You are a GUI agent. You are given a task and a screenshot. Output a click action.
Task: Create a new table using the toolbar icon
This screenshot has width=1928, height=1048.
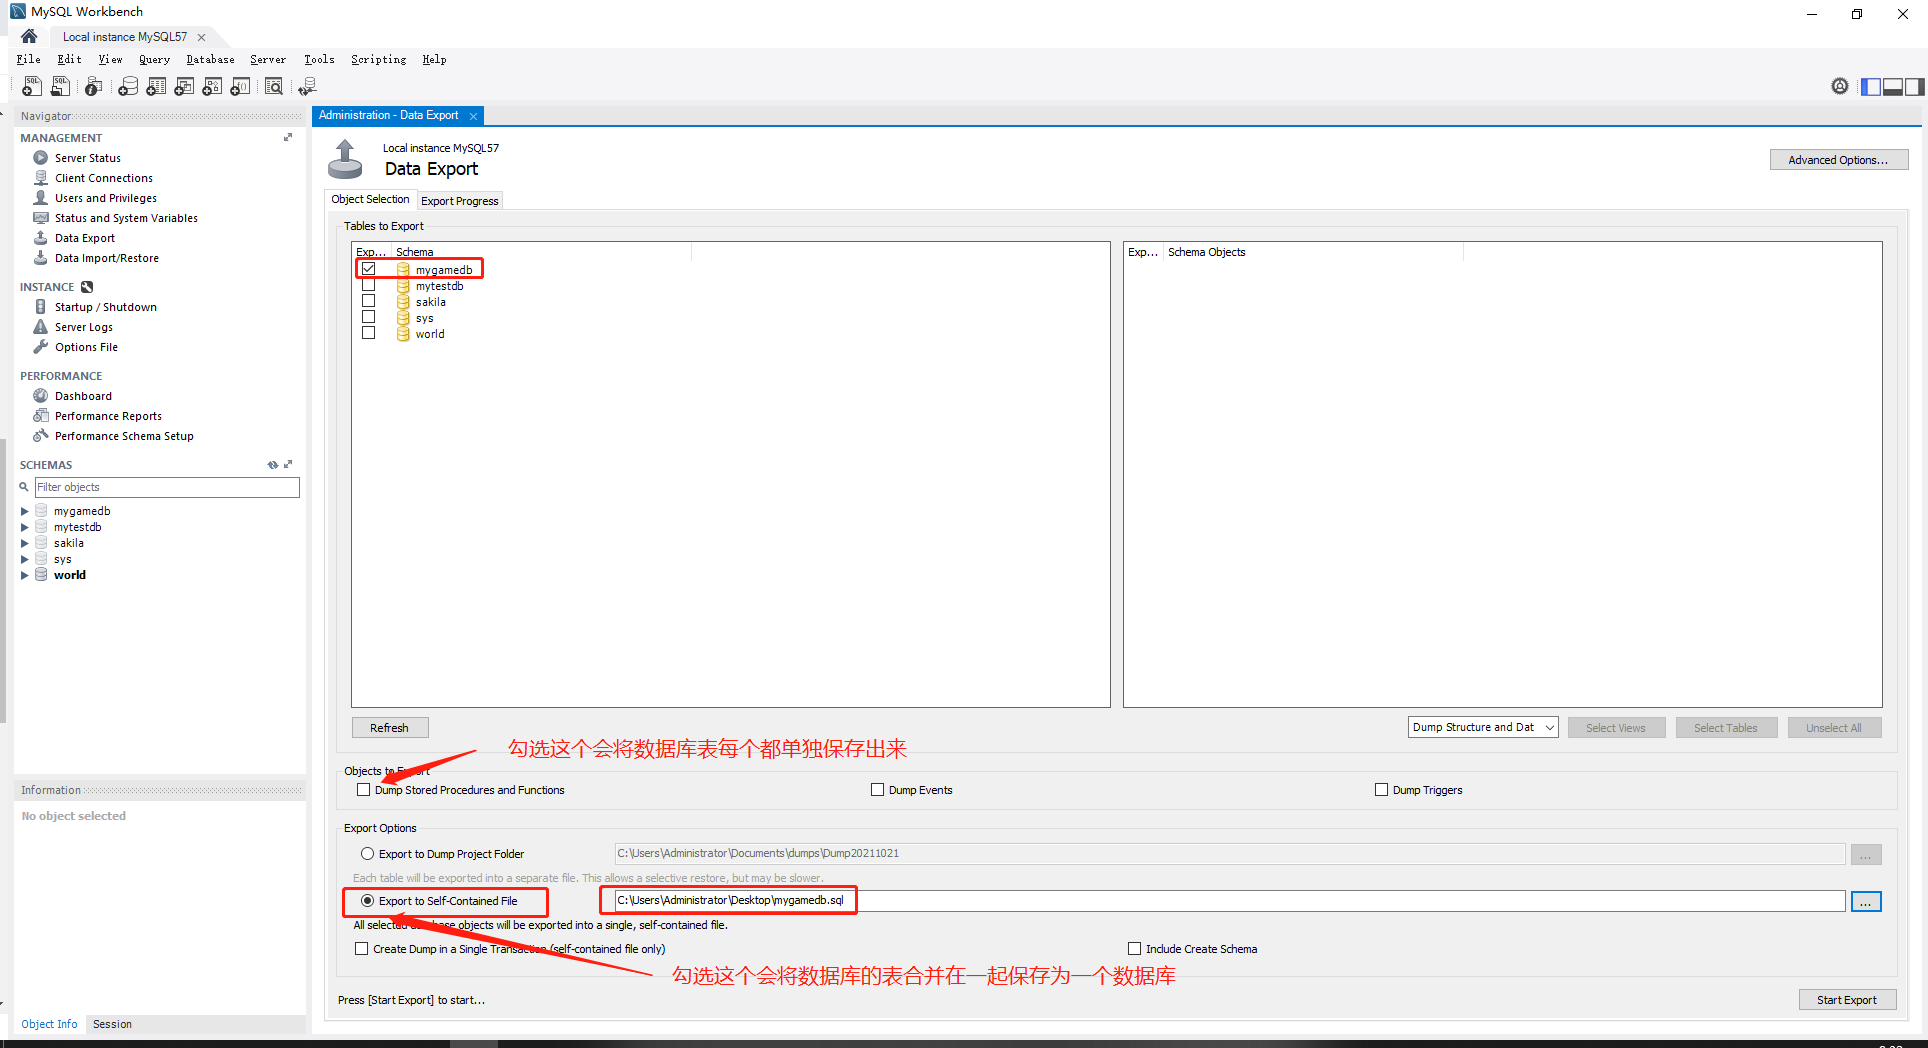(156, 86)
